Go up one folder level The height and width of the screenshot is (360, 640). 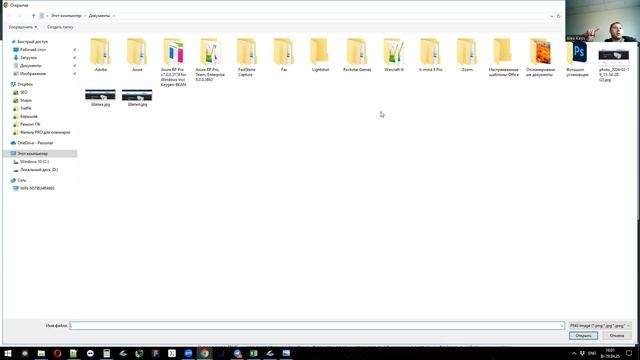click(x=33, y=16)
